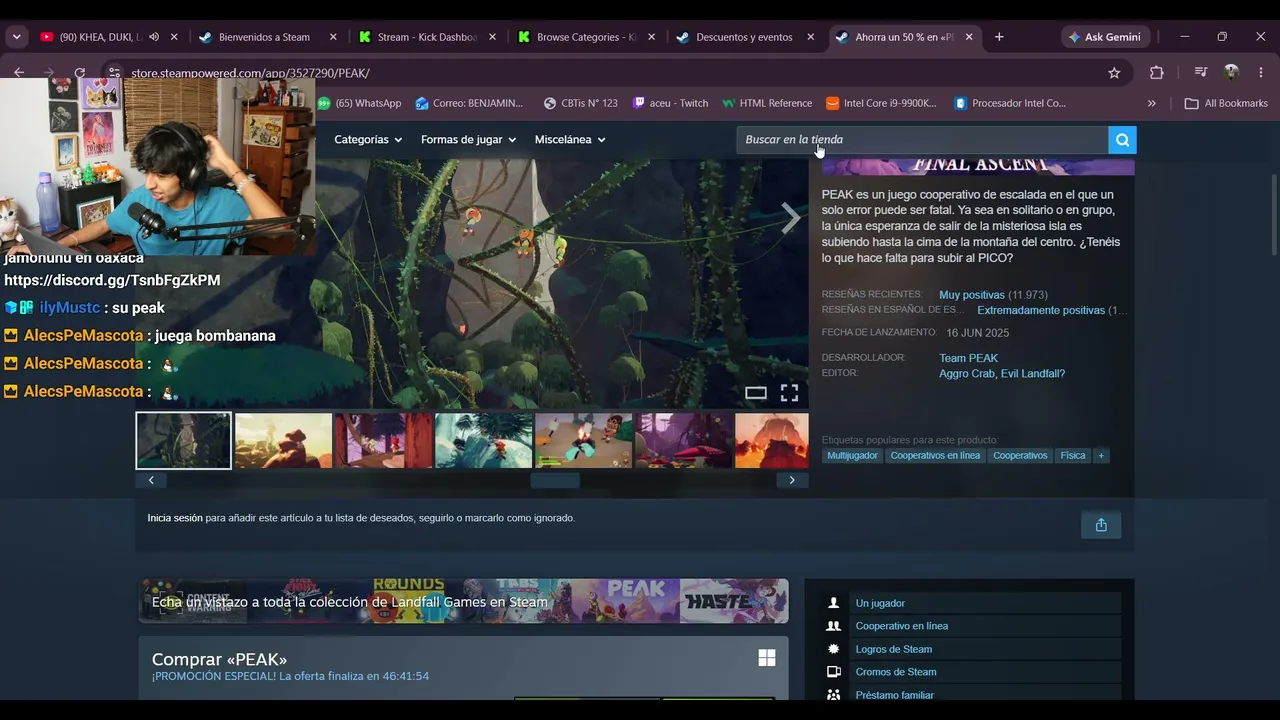This screenshot has width=1280, height=720.
Task: Select the second thumbnail with the orange sky
Action: [283, 441]
